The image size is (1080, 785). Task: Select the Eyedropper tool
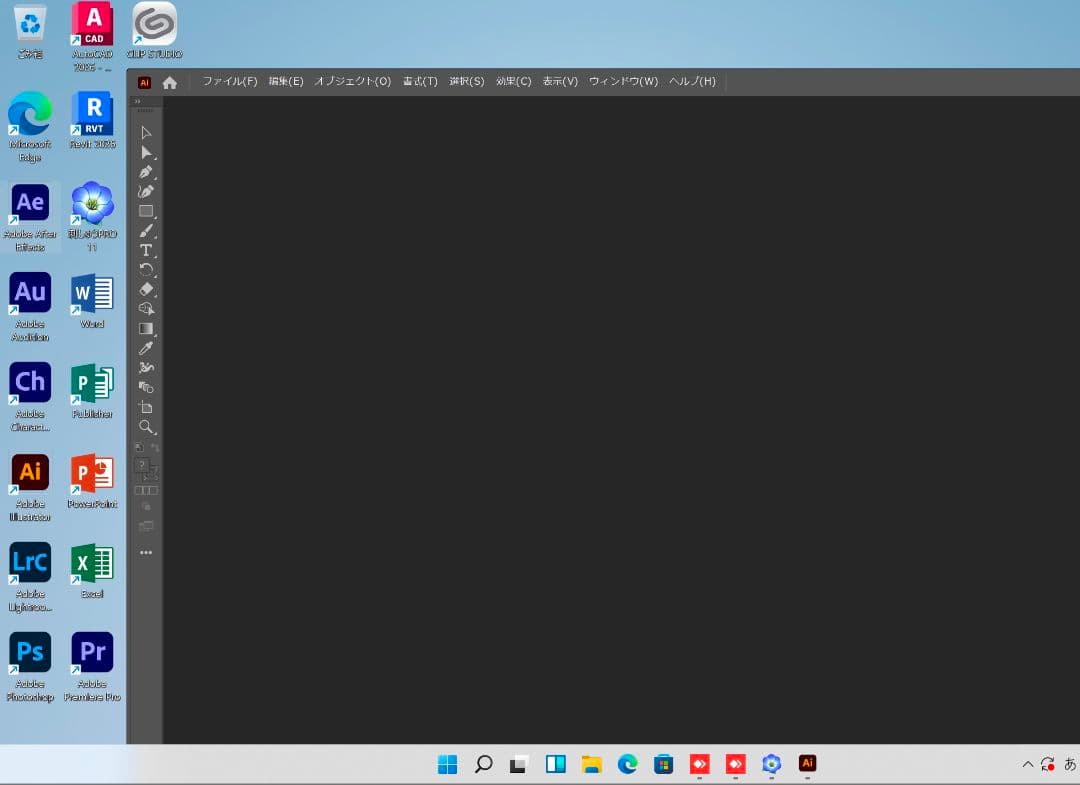pos(146,348)
